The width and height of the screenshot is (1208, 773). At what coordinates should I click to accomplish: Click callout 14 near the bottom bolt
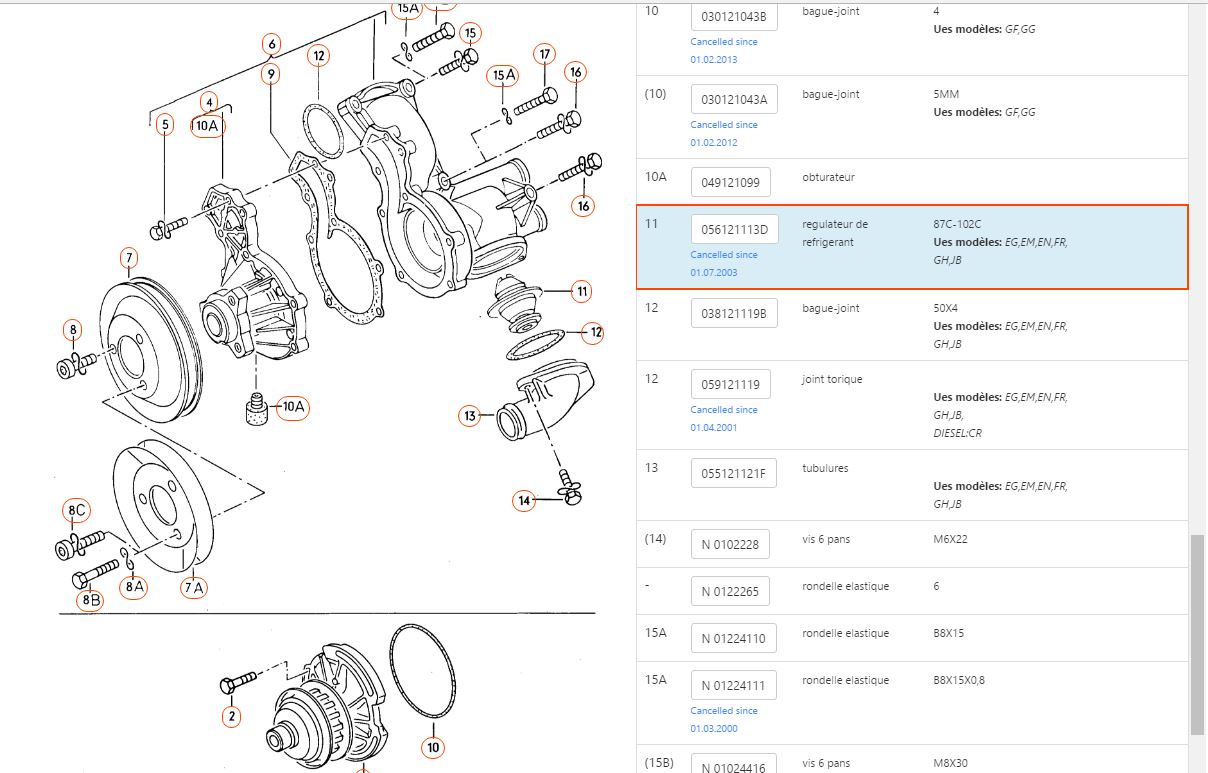[525, 500]
